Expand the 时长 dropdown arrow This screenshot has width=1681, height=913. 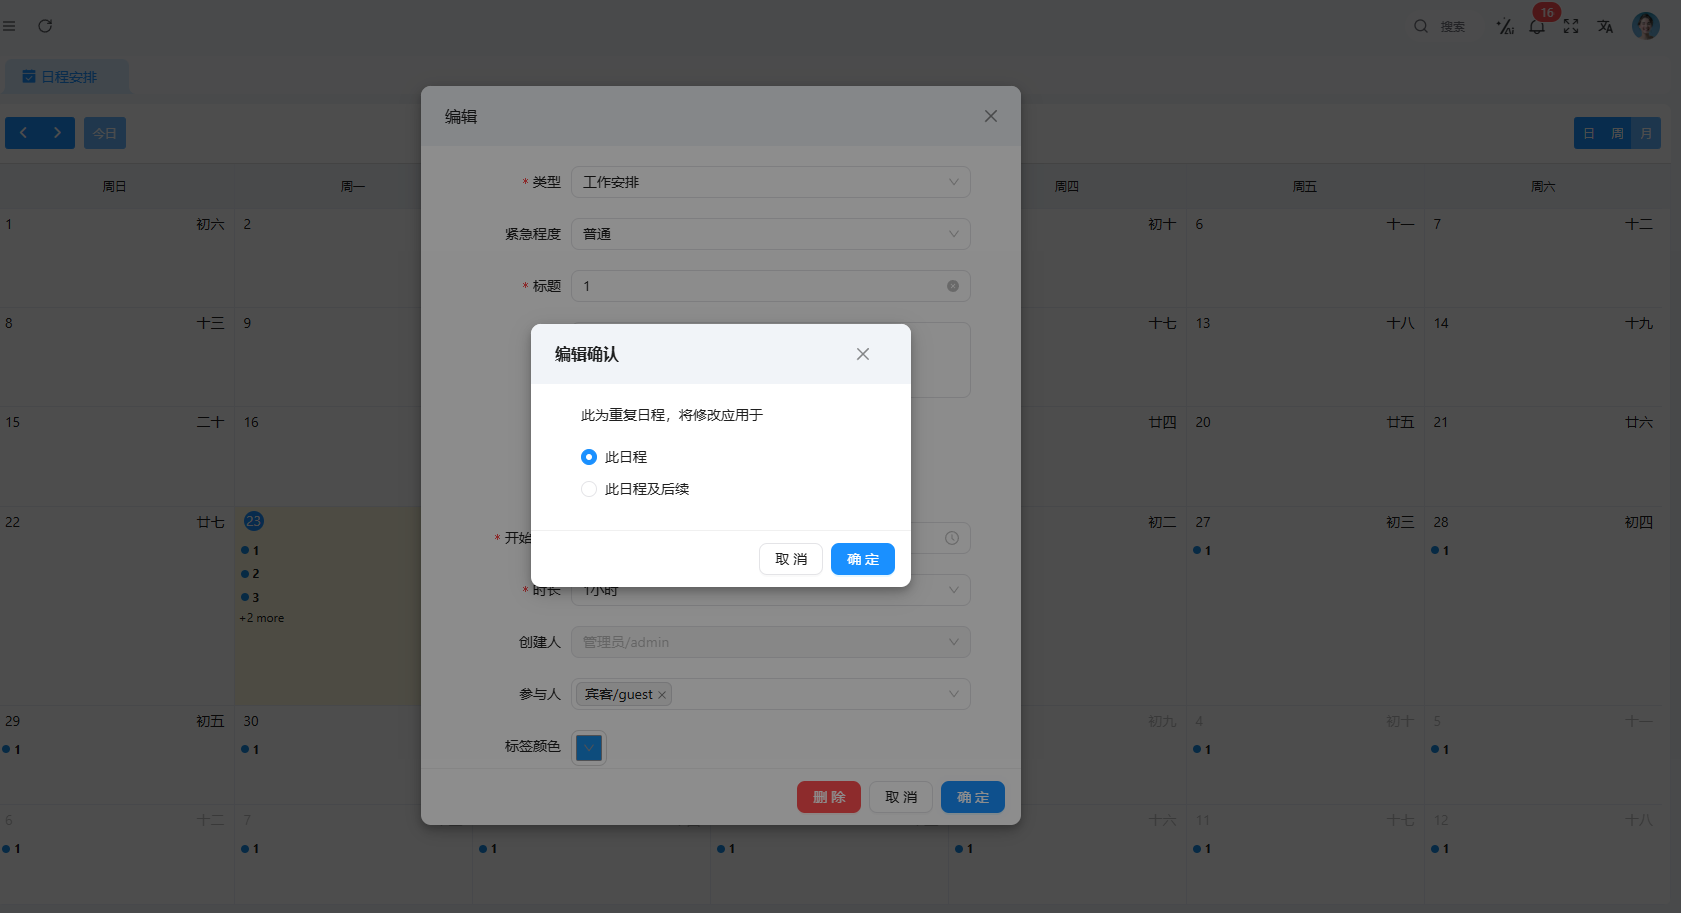(x=953, y=590)
